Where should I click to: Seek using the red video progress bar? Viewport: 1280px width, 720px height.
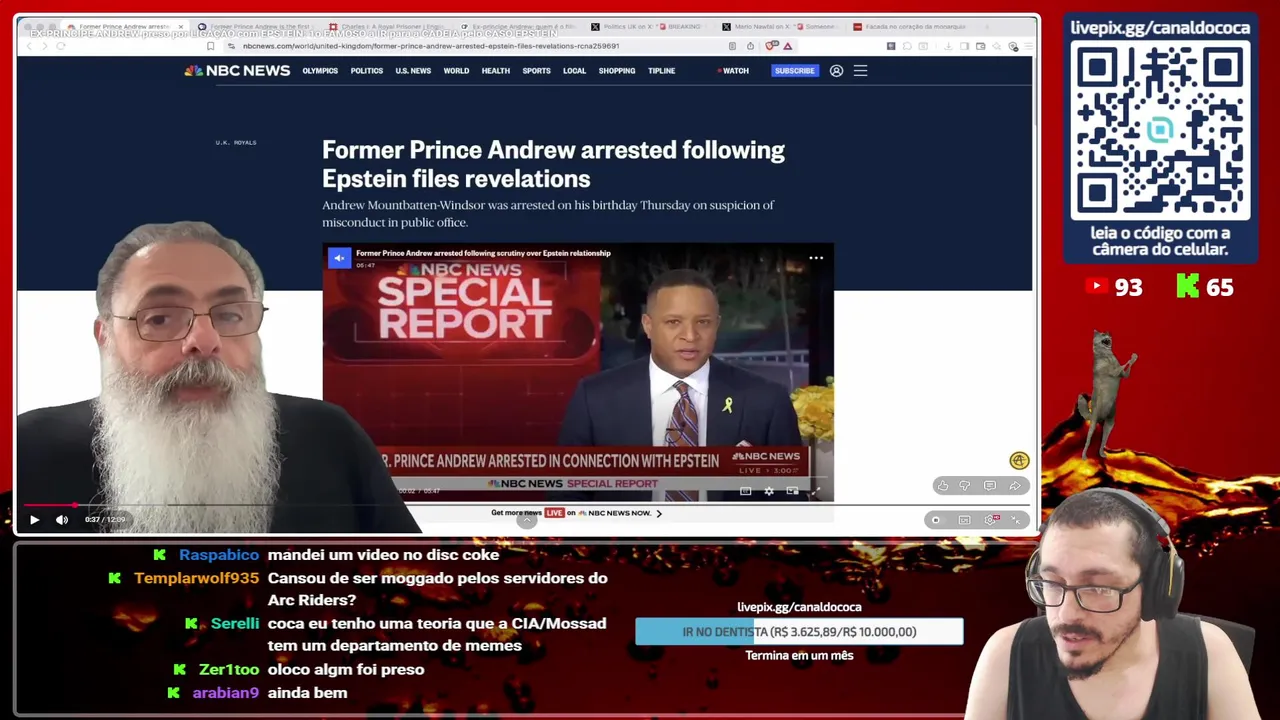[x=528, y=506]
